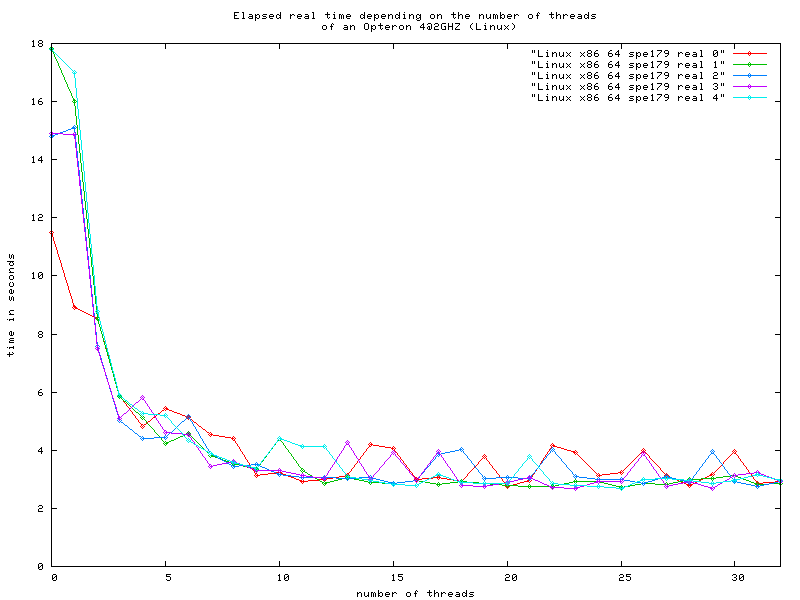The height and width of the screenshot is (600, 800).
Task: Click the cyan data point at 17 seconds
Action: coord(74,73)
